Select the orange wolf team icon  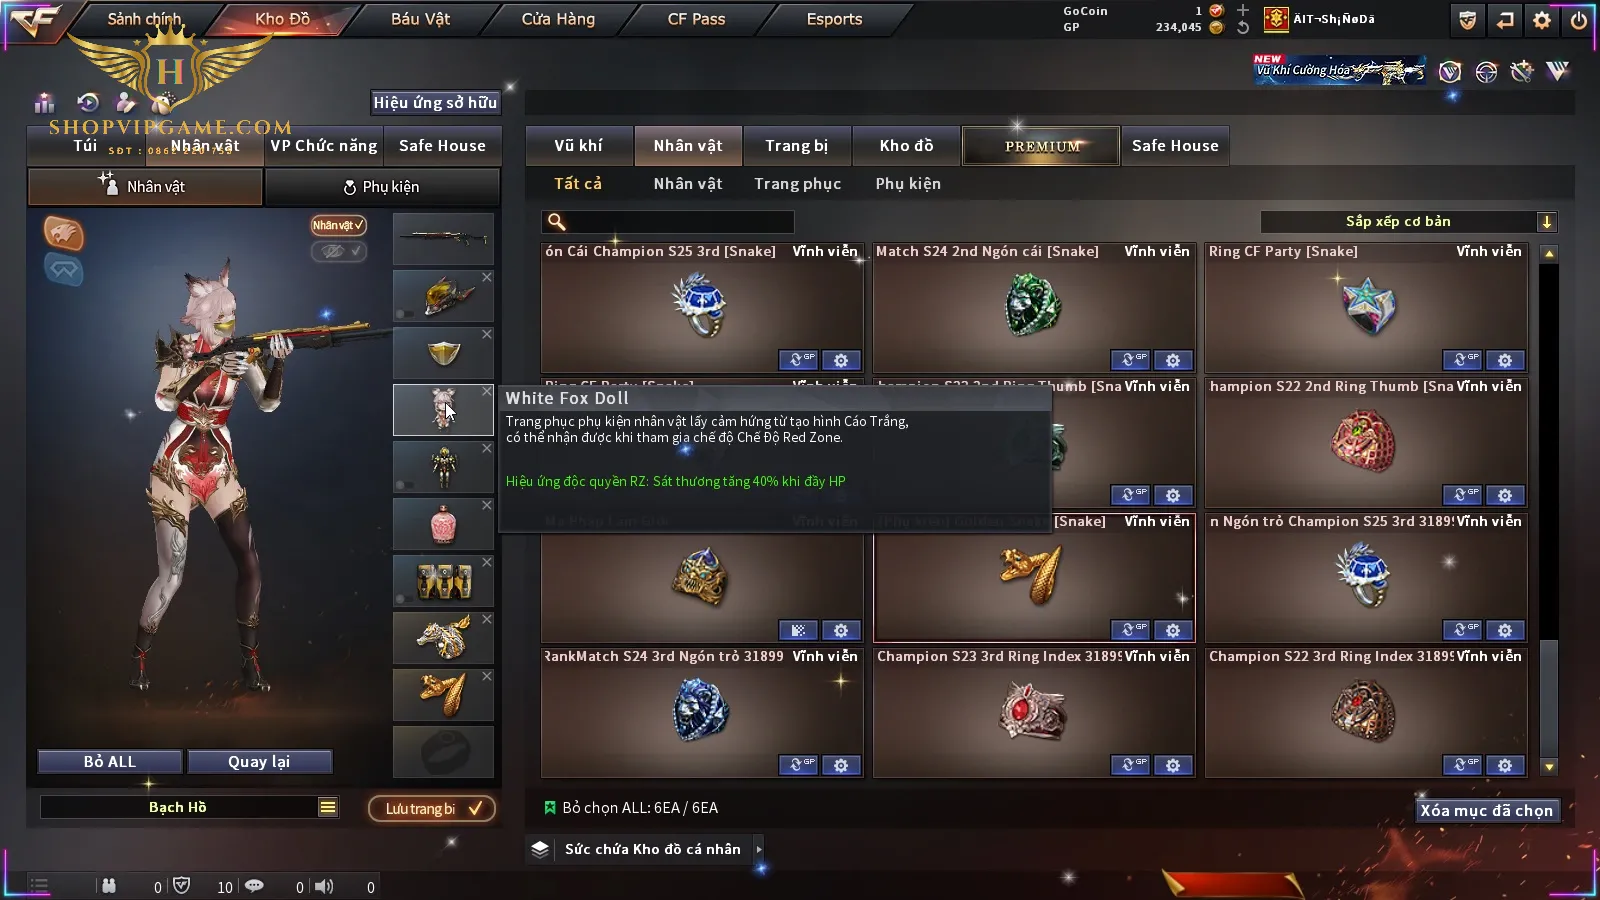click(x=64, y=233)
